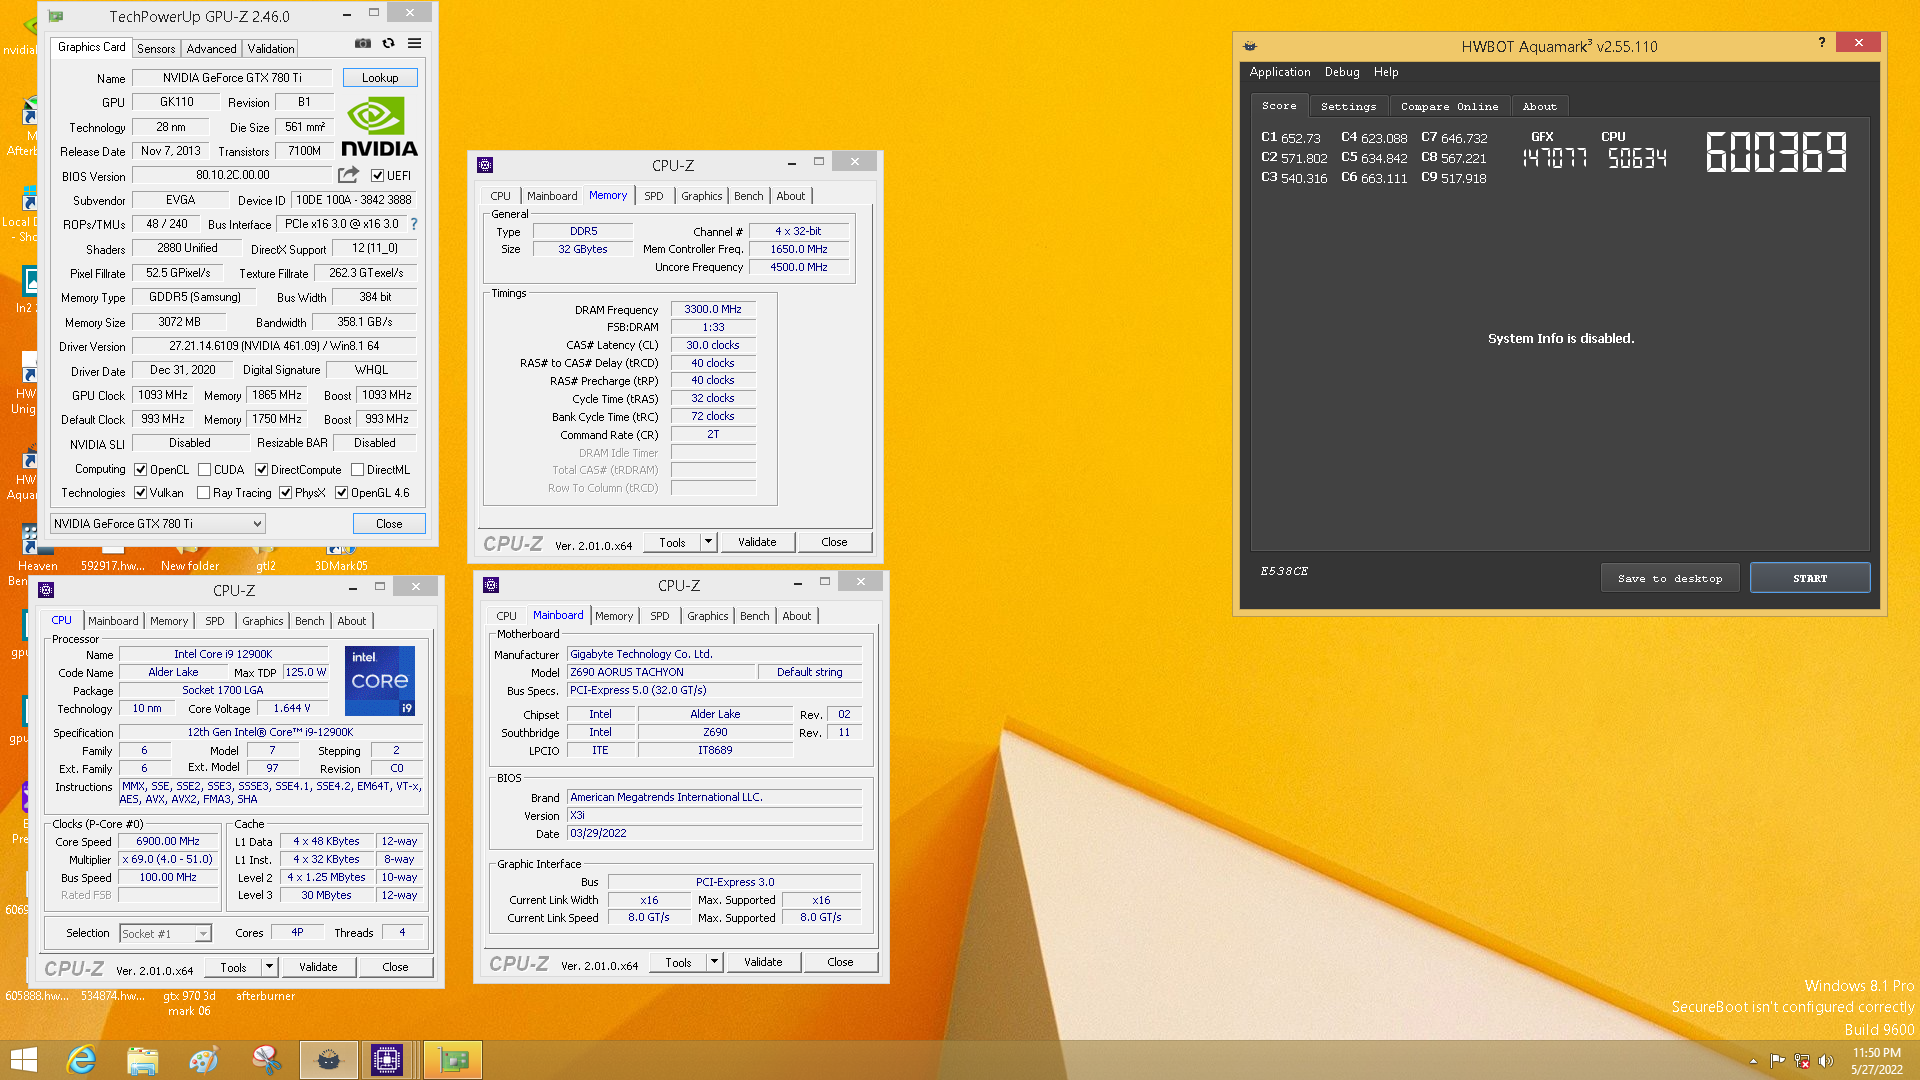
Task: Open the Socket #1 selection dropdown
Action: click(165, 933)
